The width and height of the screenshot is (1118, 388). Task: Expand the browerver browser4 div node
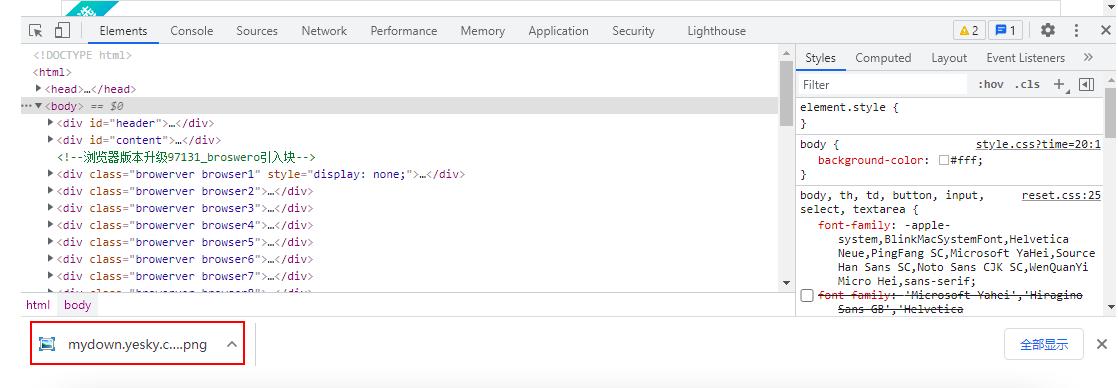(x=51, y=225)
